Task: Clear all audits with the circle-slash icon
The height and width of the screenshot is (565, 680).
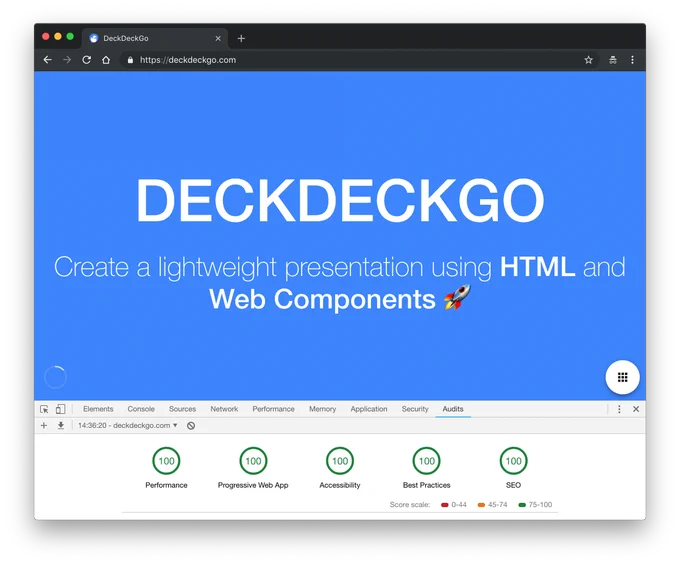Action: pos(191,426)
